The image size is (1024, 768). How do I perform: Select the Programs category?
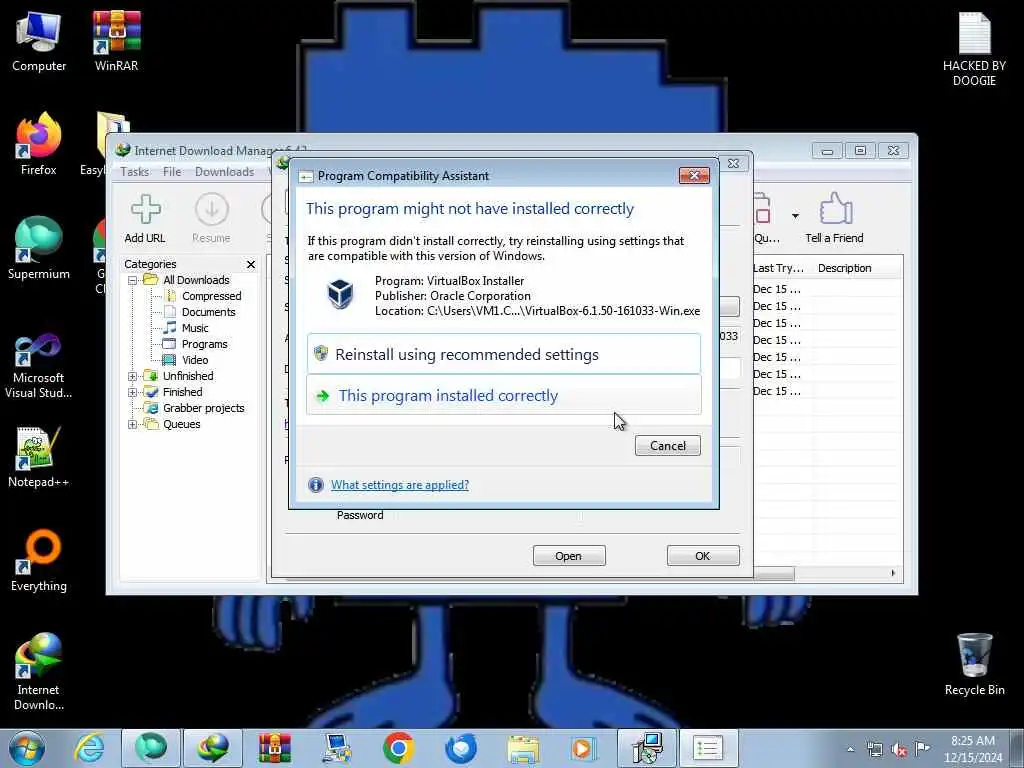(x=195, y=344)
